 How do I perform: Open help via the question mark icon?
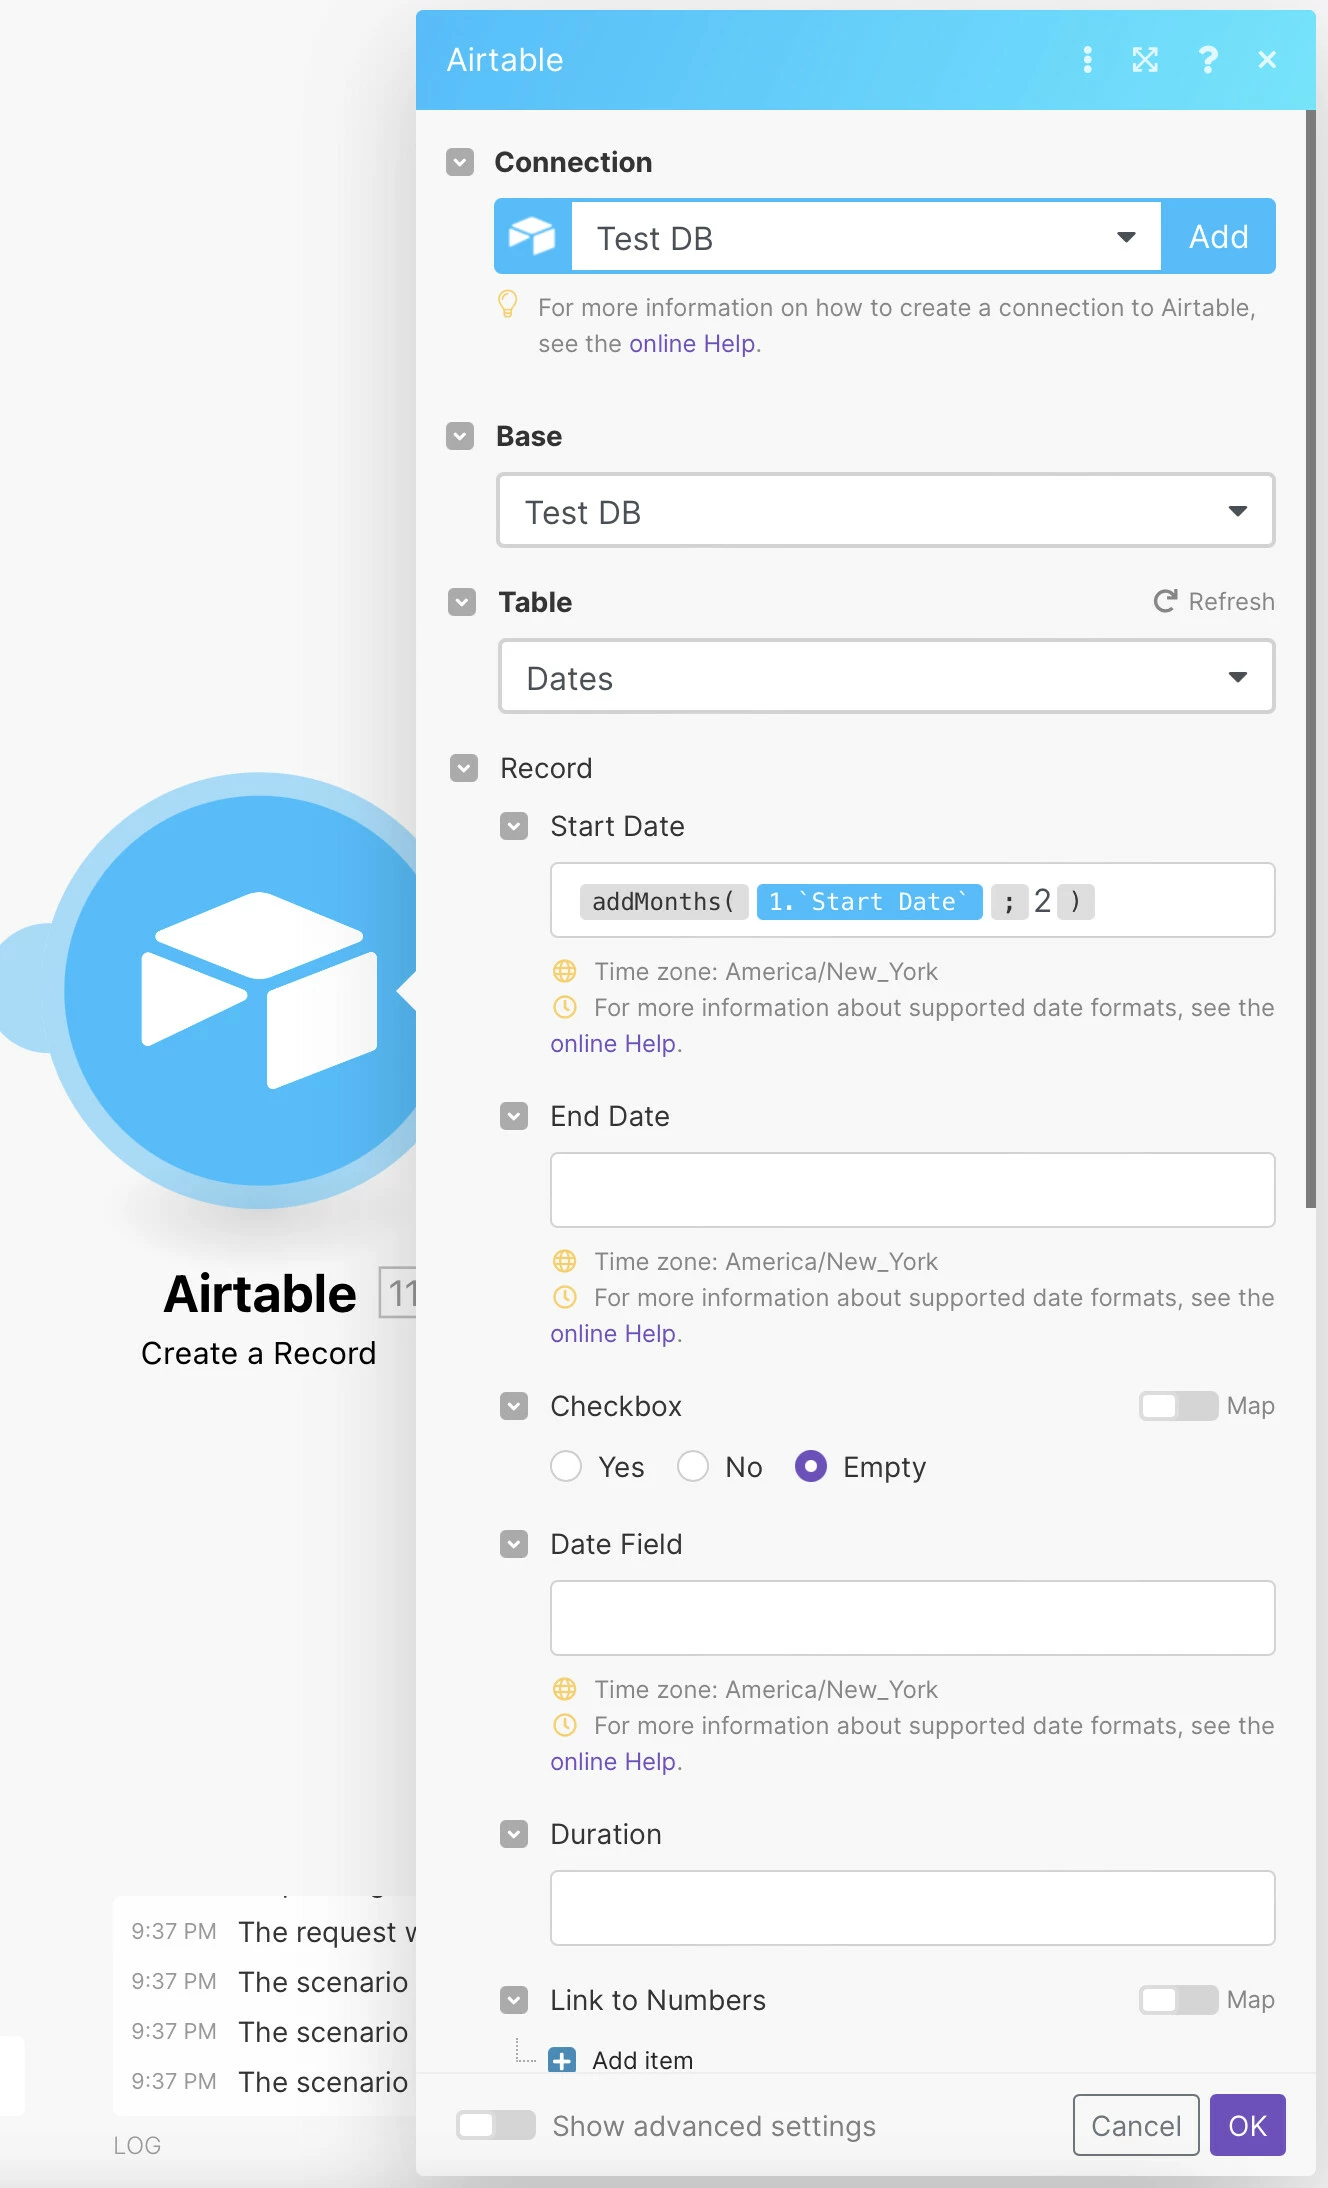(1208, 60)
